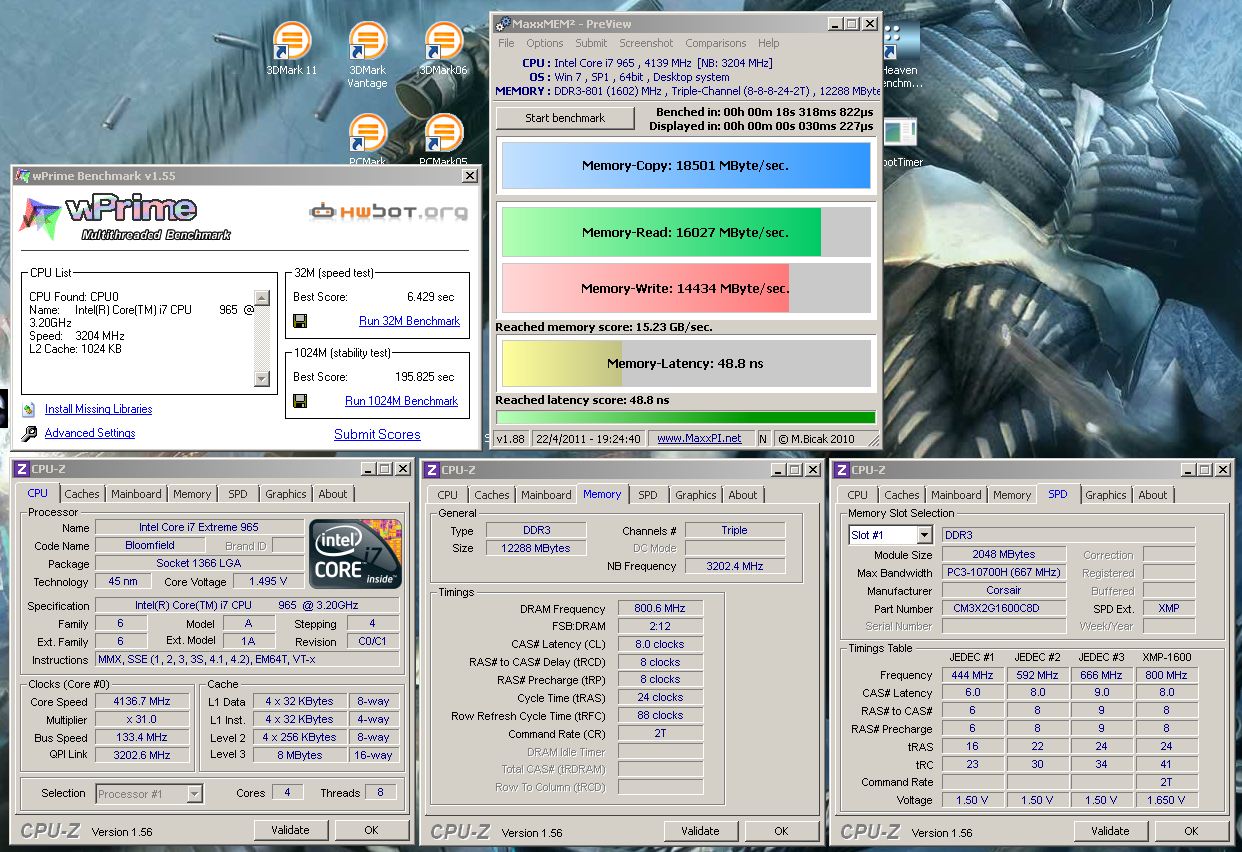Open the Processor #1 selection dropdown
This screenshot has width=1242, height=852.
(195, 794)
